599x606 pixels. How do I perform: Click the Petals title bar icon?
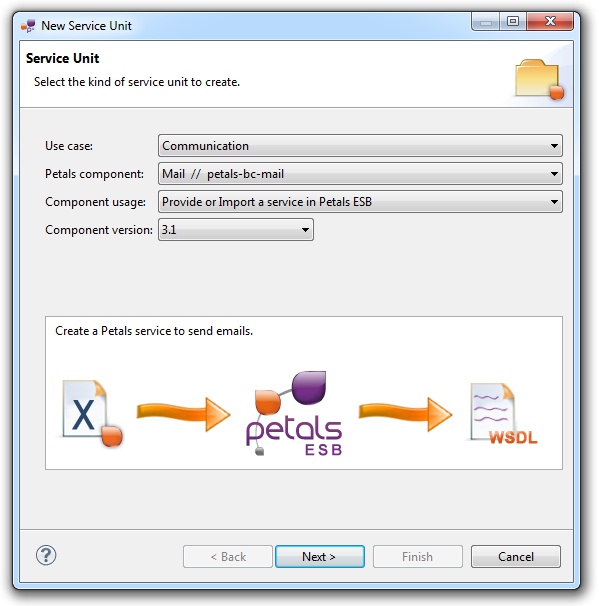click(28, 26)
